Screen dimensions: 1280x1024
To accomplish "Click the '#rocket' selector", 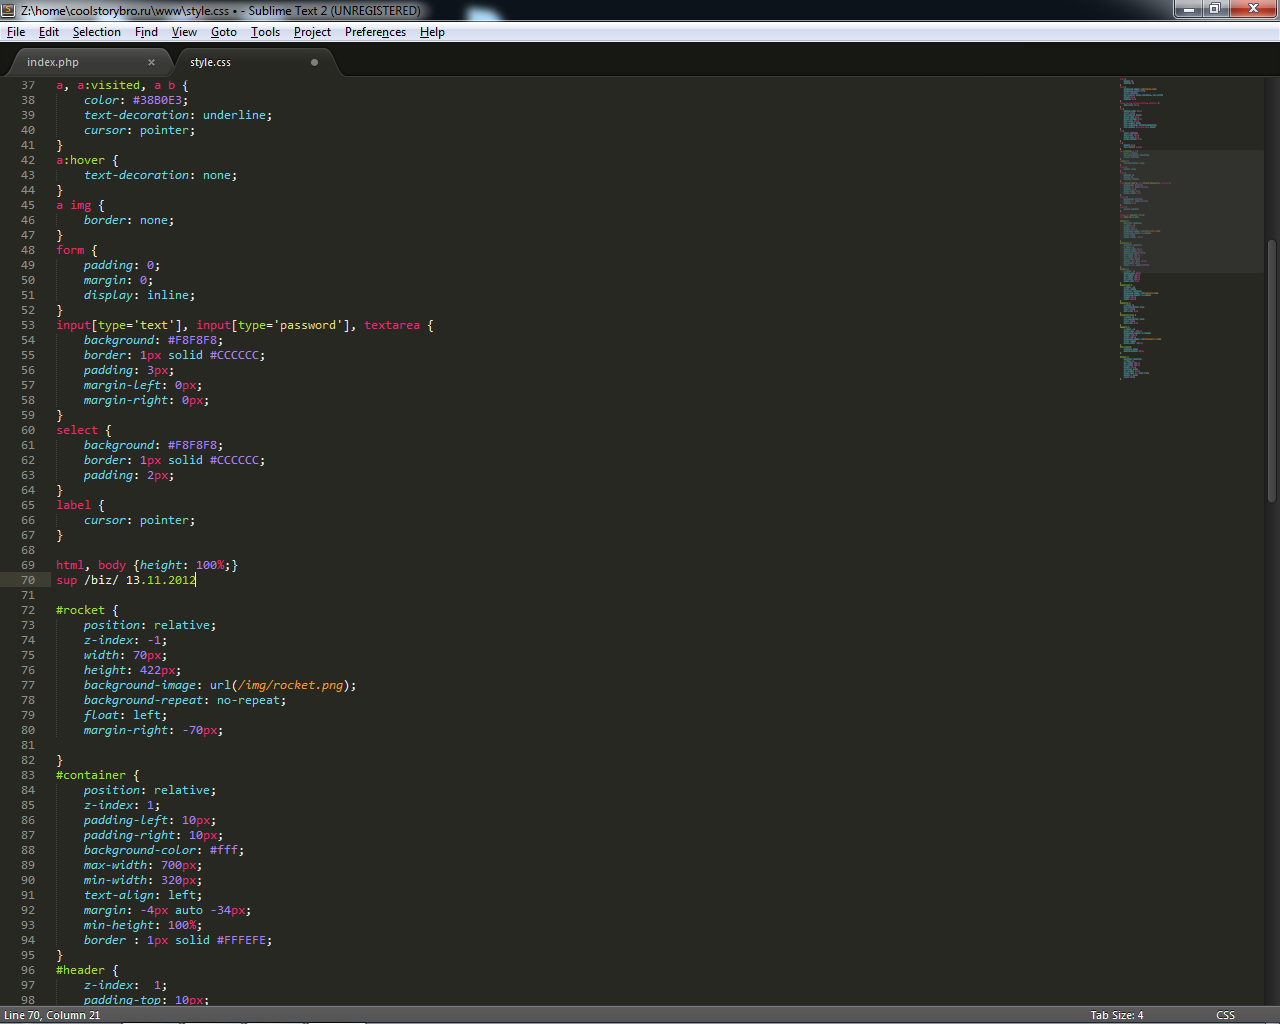I will pos(80,610).
